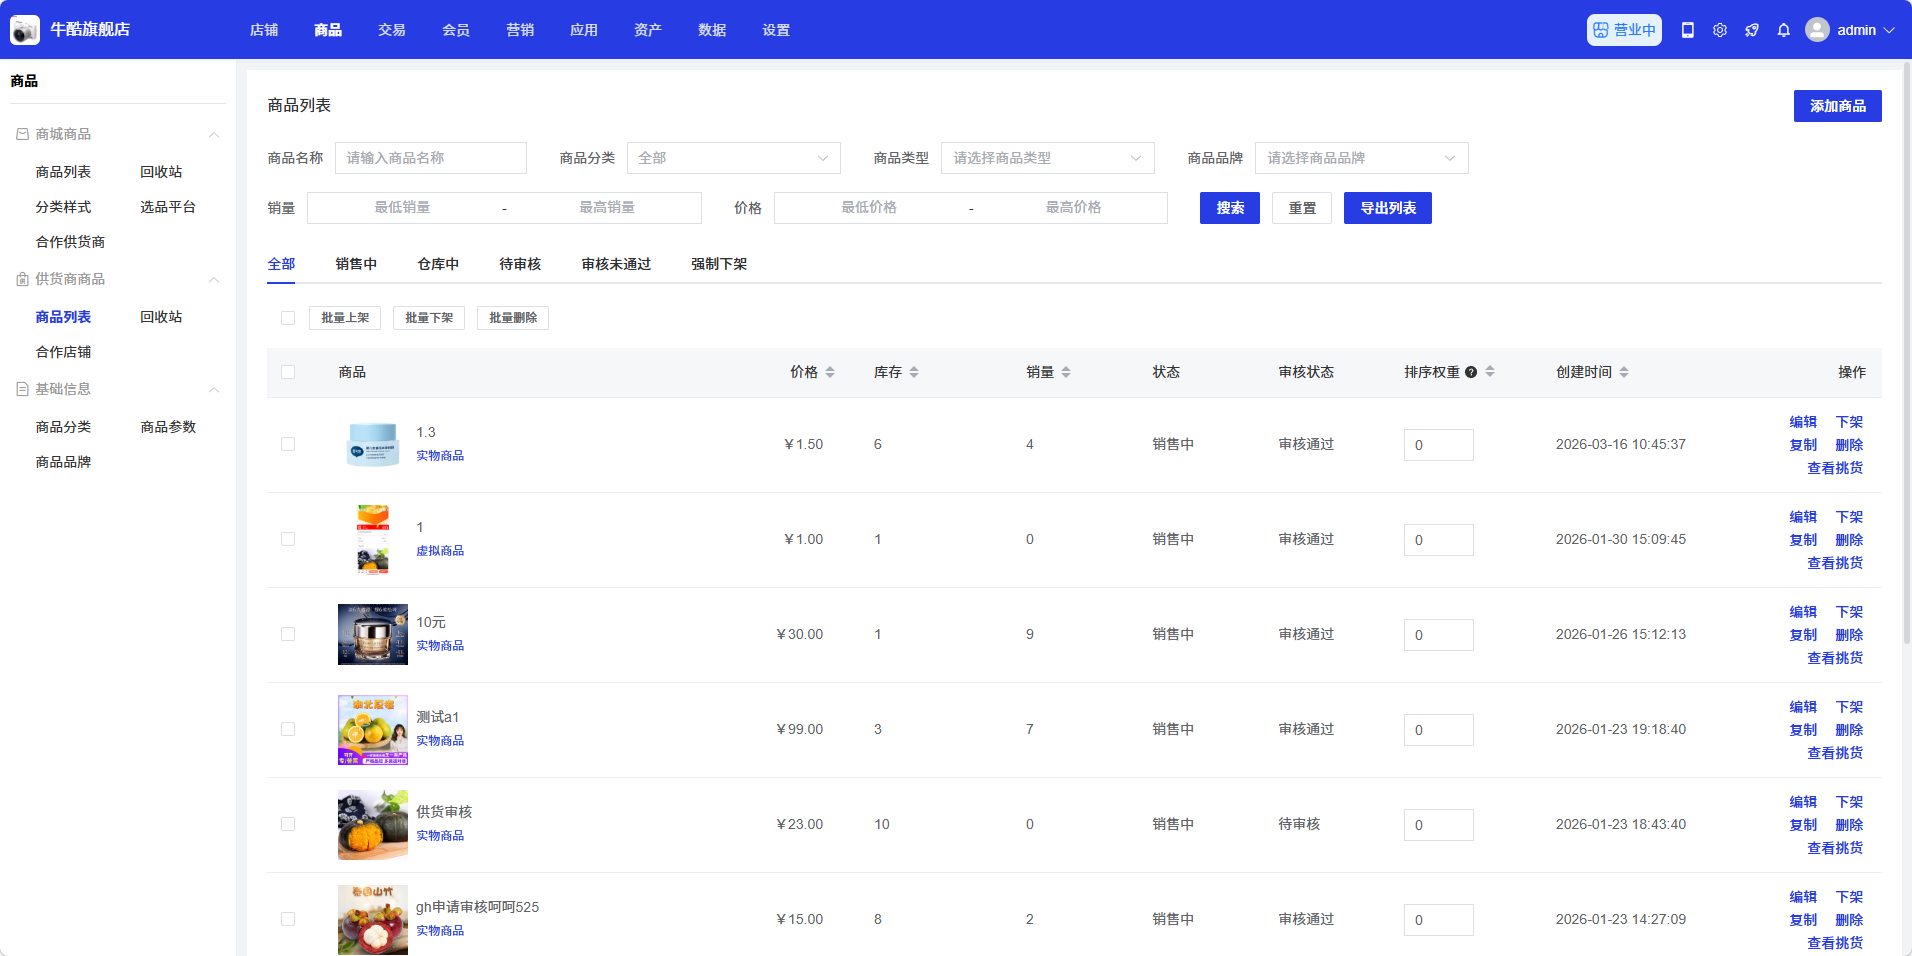This screenshot has height=956, width=1912.
Task: Click the 添加商品 button
Action: click(x=1837, y=106)
